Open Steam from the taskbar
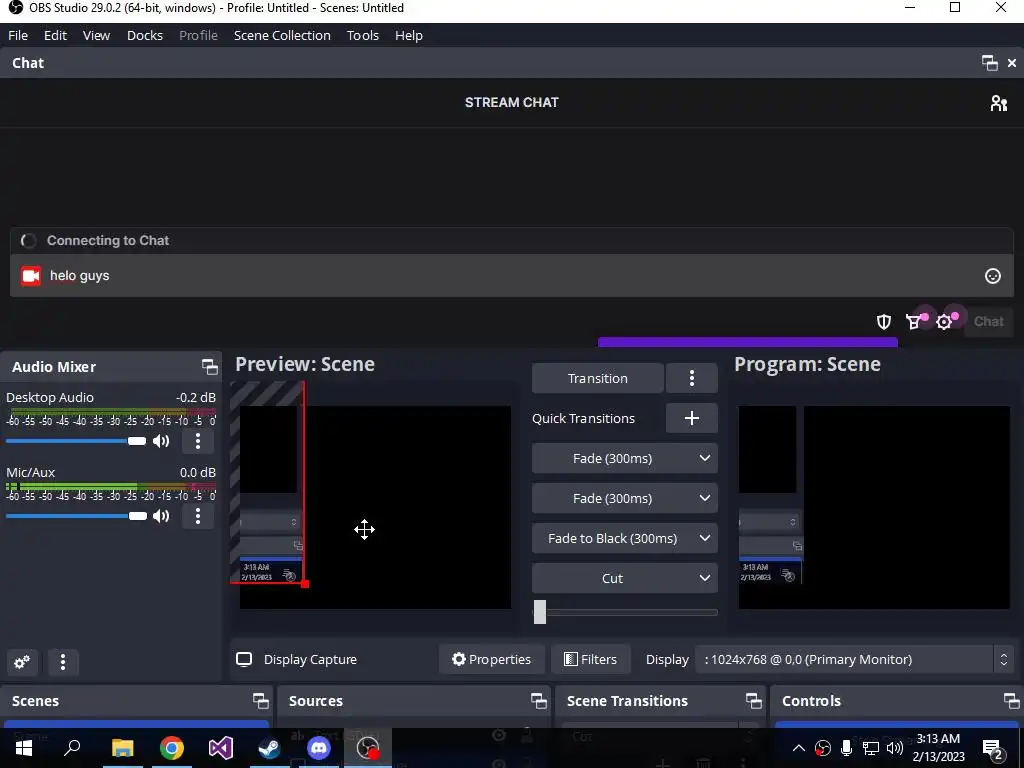Screen dimensions: 1024x768 [x=270, y=747]
